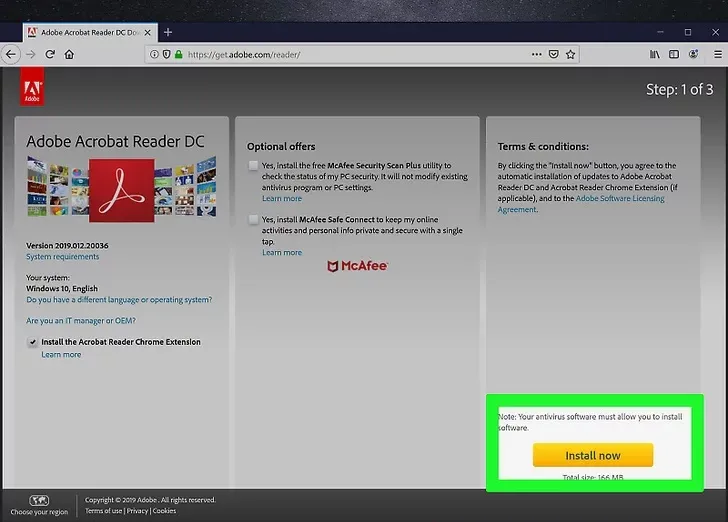Open the IT manager or OEM link
Screen dimensions: 728x522
point(81,320)
